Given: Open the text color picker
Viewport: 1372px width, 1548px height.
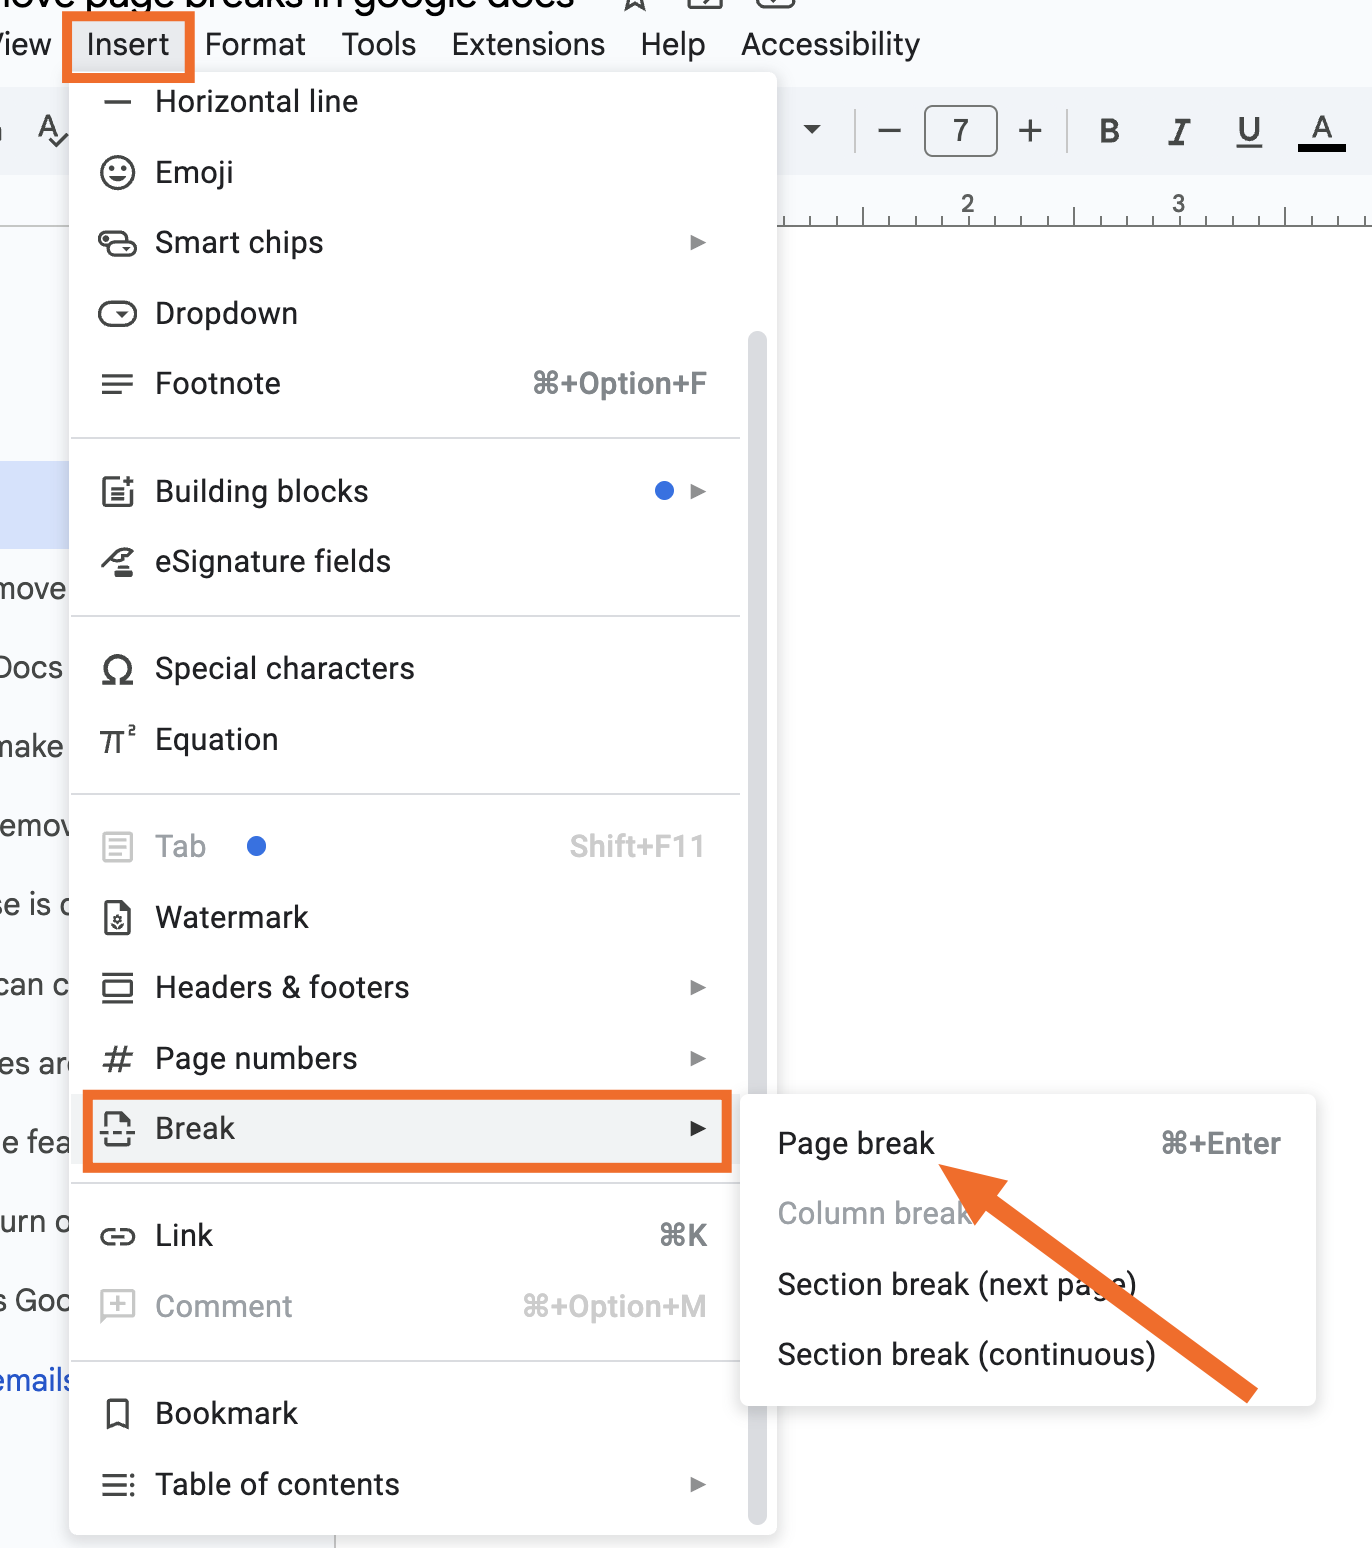Looking at the screenshot, I should click(x=1322, y=131).
